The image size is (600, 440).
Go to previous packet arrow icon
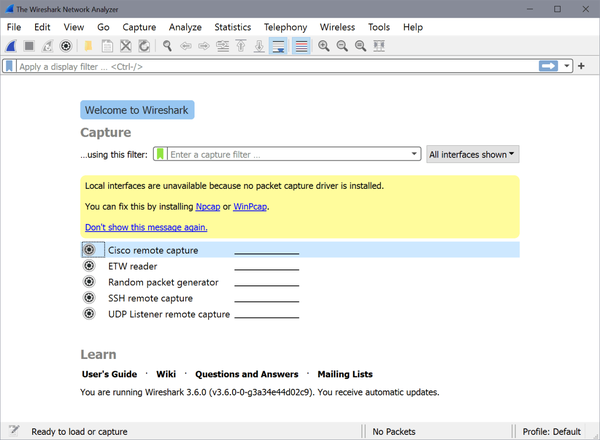[186, 46]
